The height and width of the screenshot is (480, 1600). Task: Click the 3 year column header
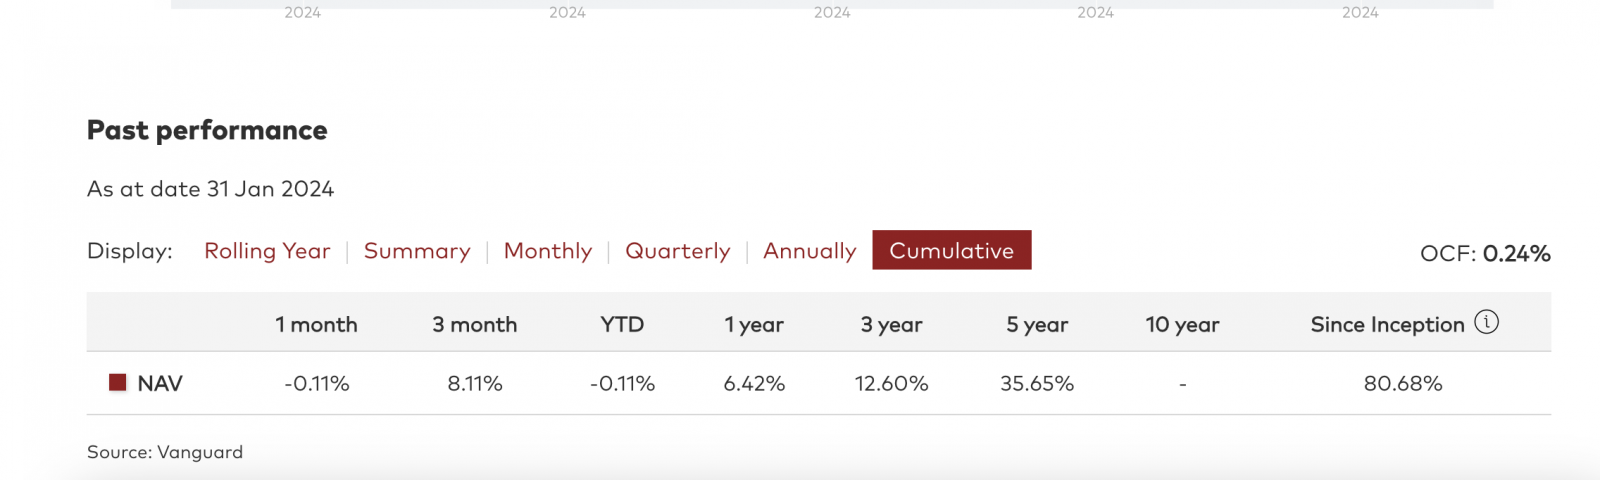(x=891, y=324)
